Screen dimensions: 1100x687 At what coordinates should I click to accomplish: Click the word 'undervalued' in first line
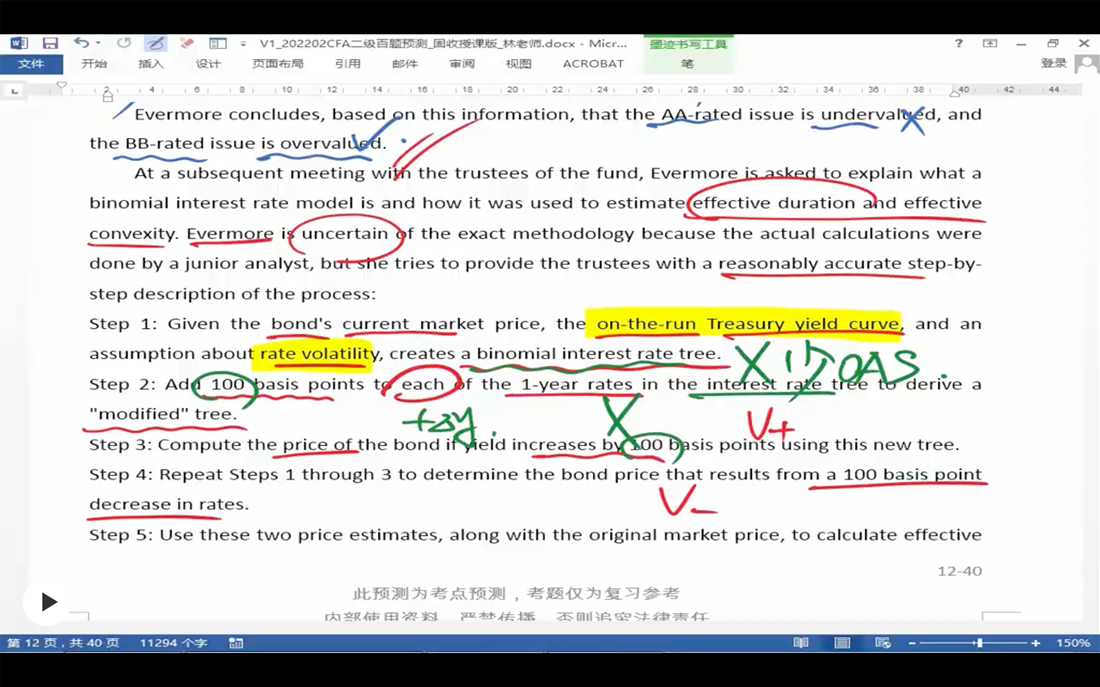click(878, 114)
